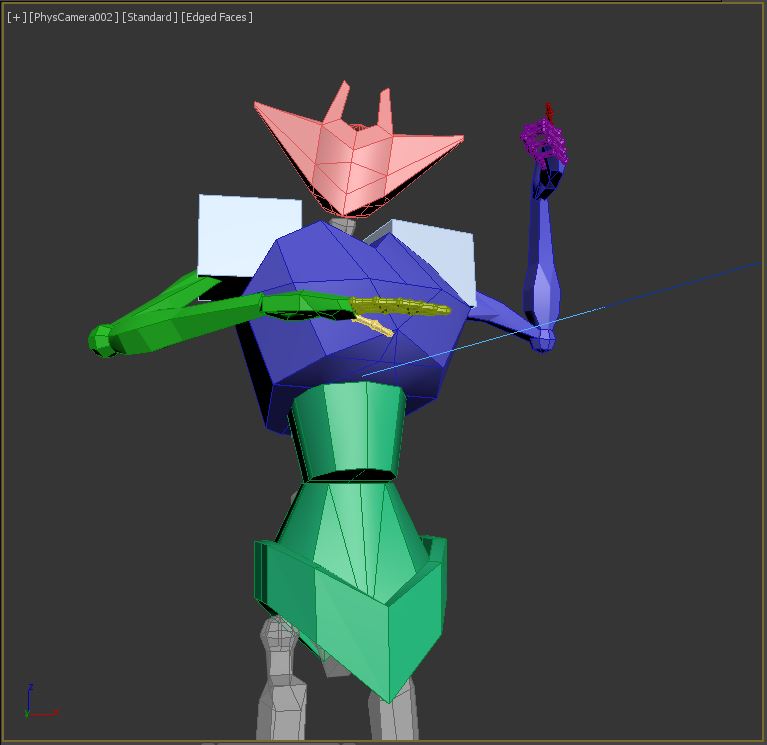
Task: Select the yellow finger bones object
Action: [x=399, y=307]
